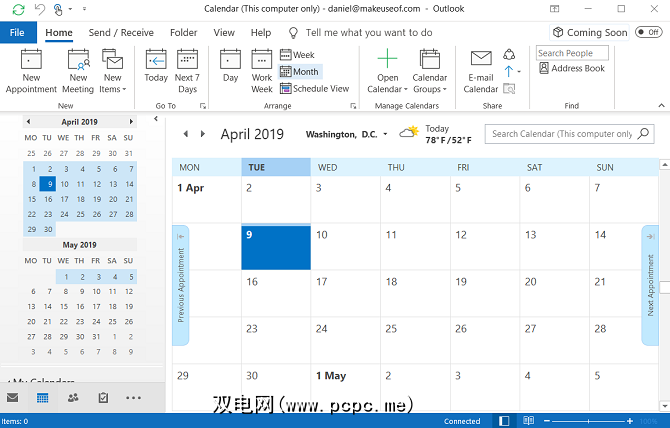Switch to Calendar in the navigation bar
This screenshot has width=670, height=428.
tap(42, 398)
